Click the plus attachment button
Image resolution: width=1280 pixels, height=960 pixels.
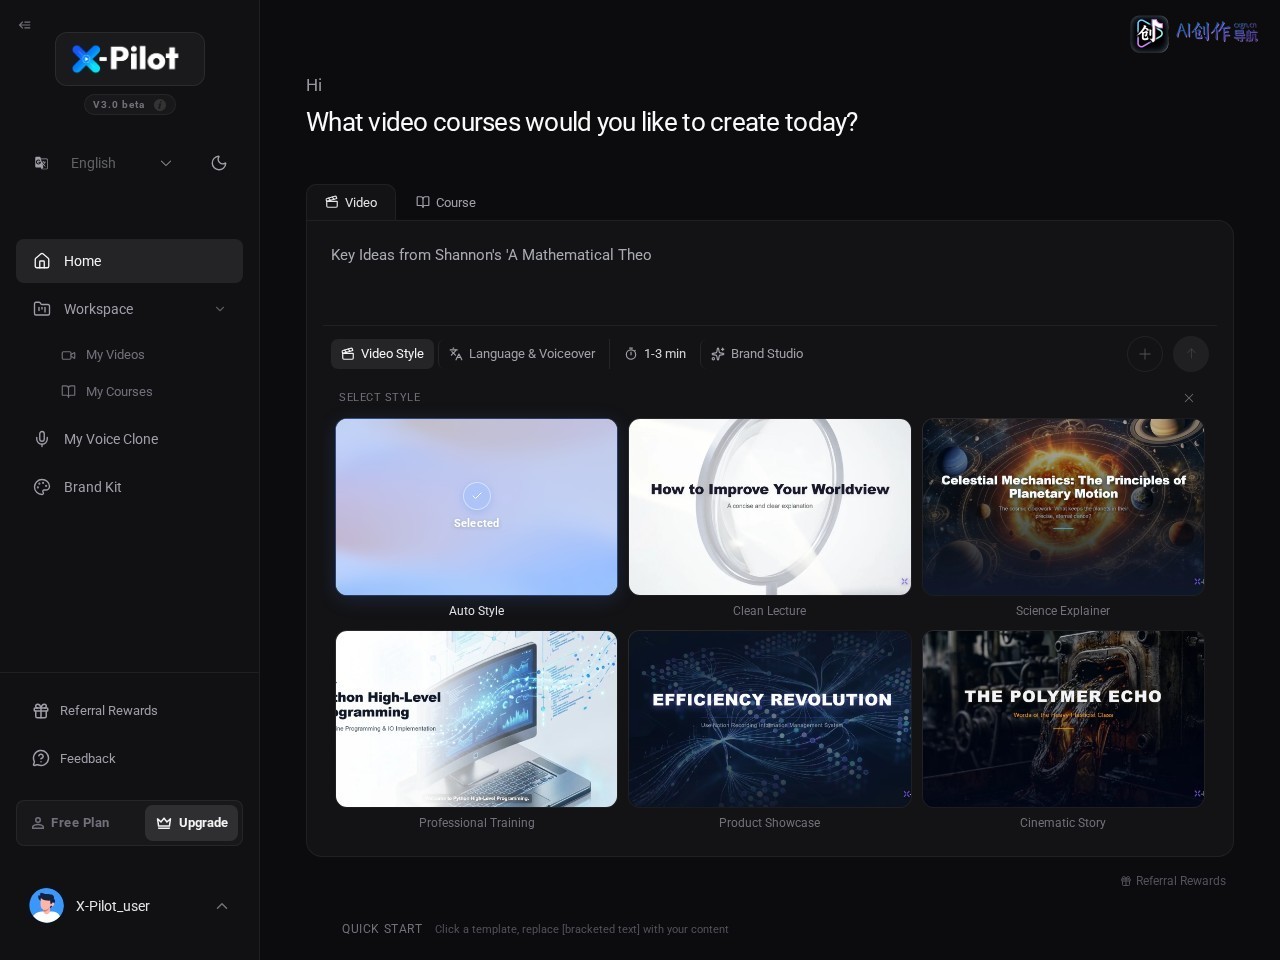(1145, 354)
